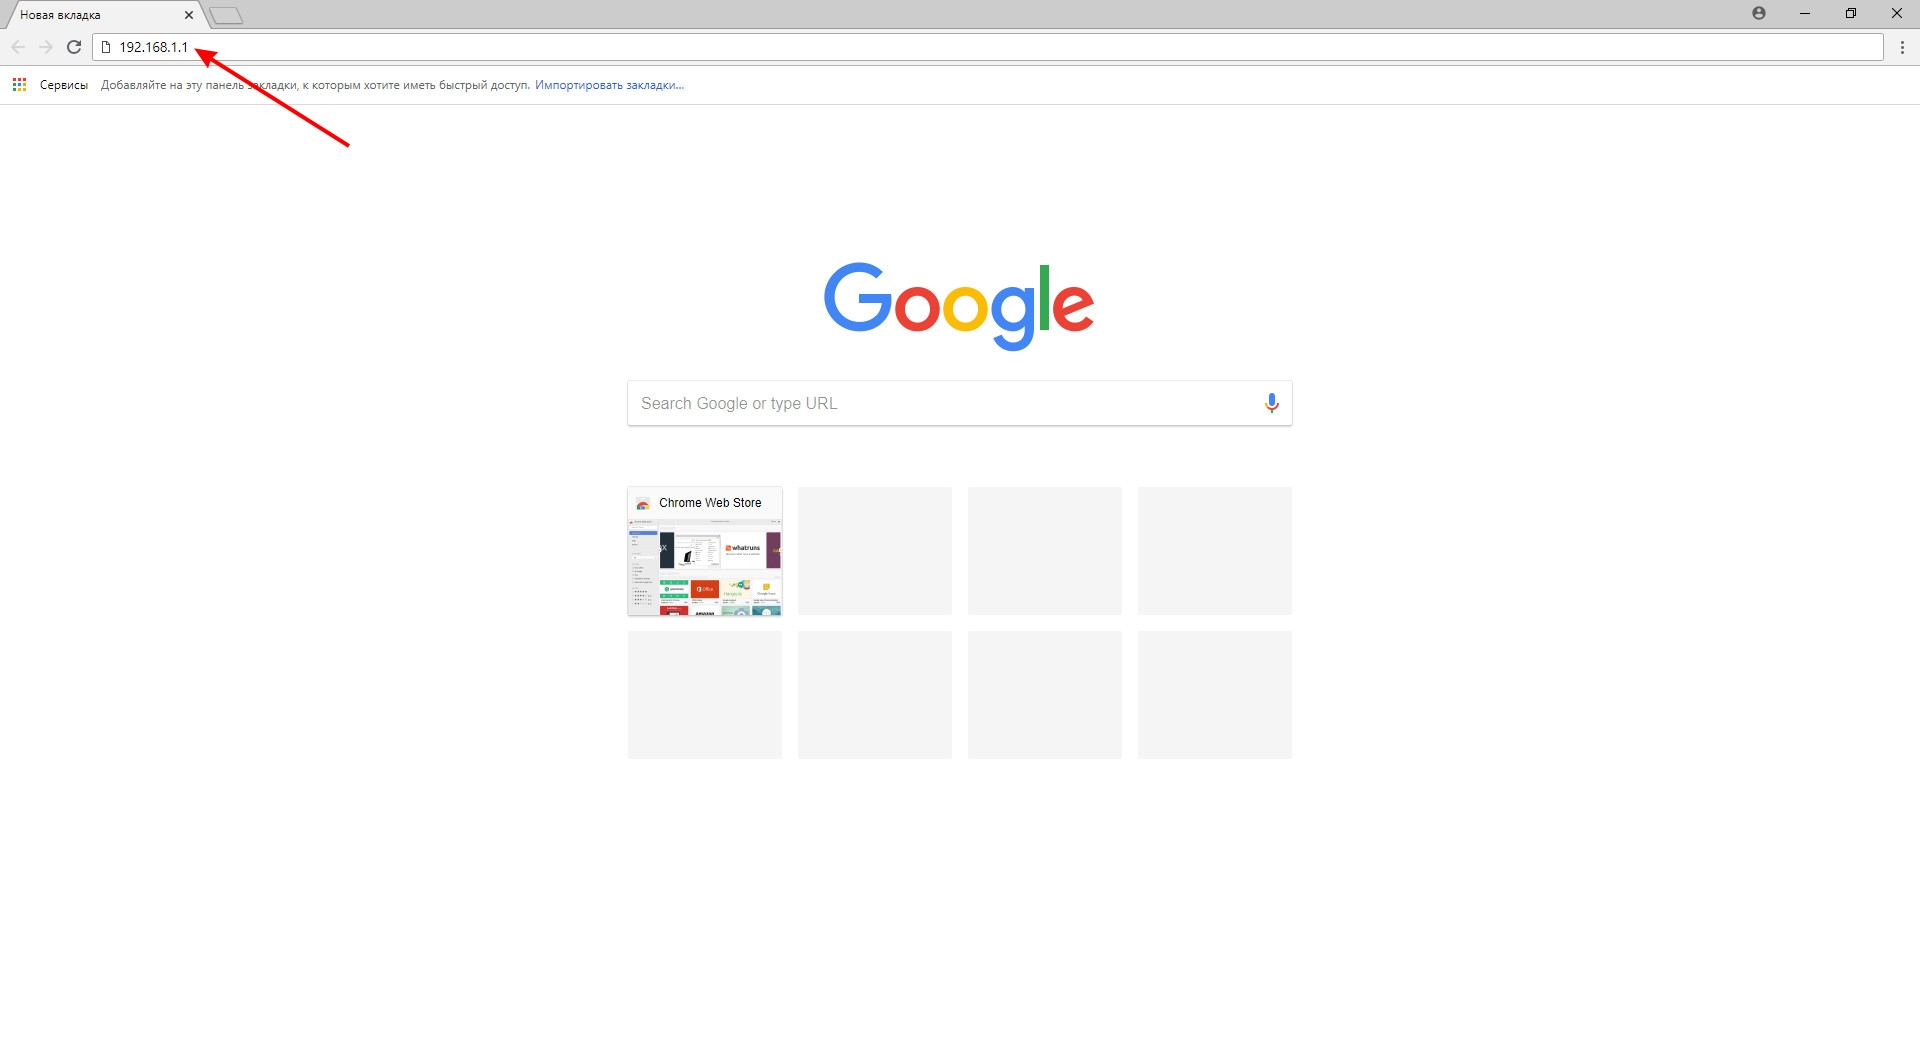Click Импортировать закладки link

609,85
